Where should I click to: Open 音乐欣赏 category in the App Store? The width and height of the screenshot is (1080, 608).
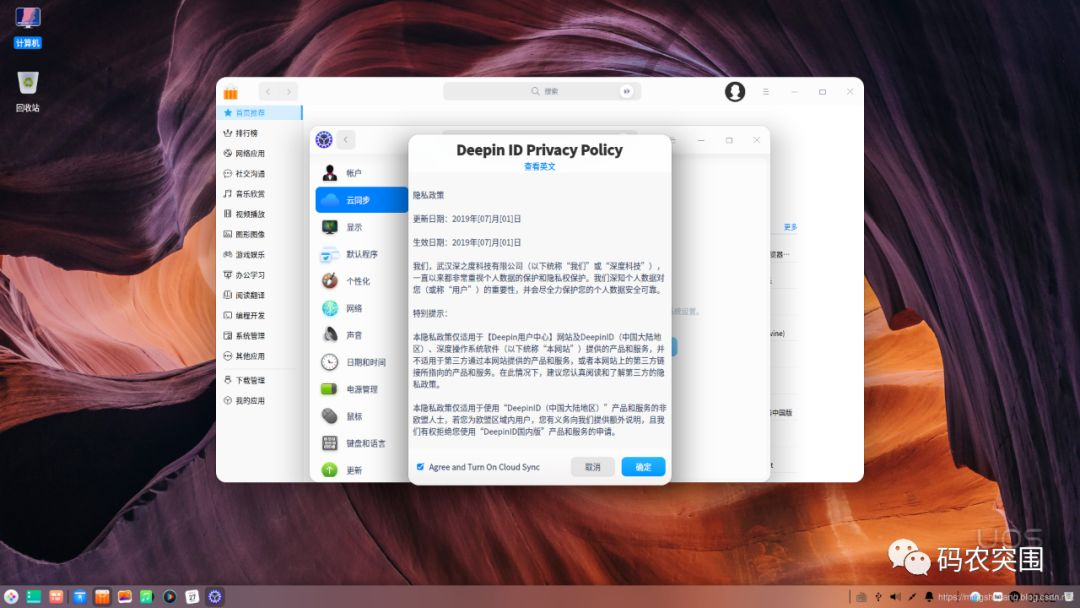260,193
